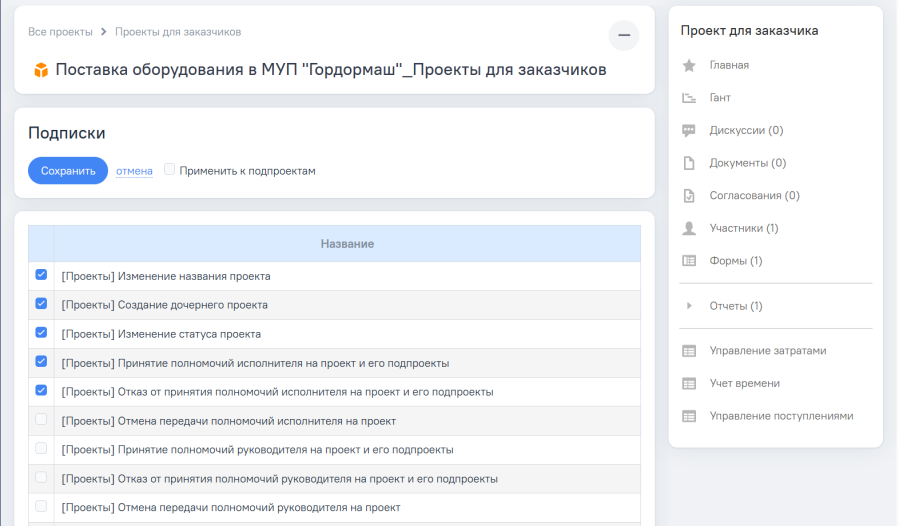Open Гант in project menu
The height and width of the screenshot is (526, 899).
(x=720, y=98)
